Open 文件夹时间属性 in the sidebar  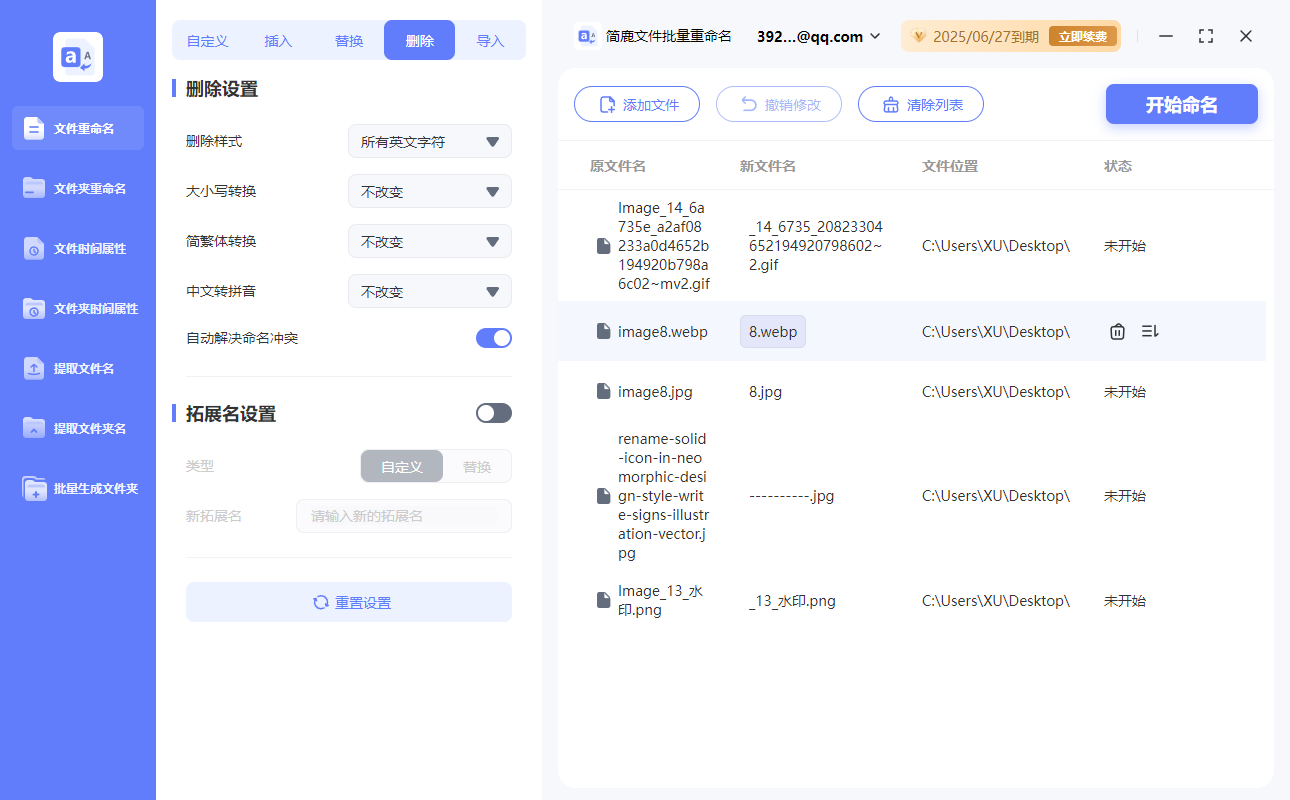coord(35,308)
